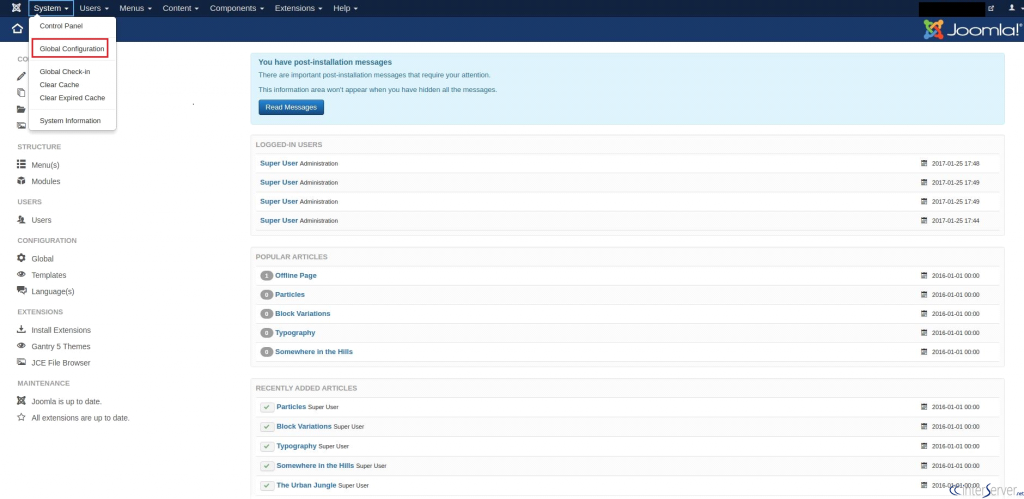Viewport: 1024px width, 499px height.
Task: Click the Gantry 5 Themes eye icon
Action: tap(21, 346)
